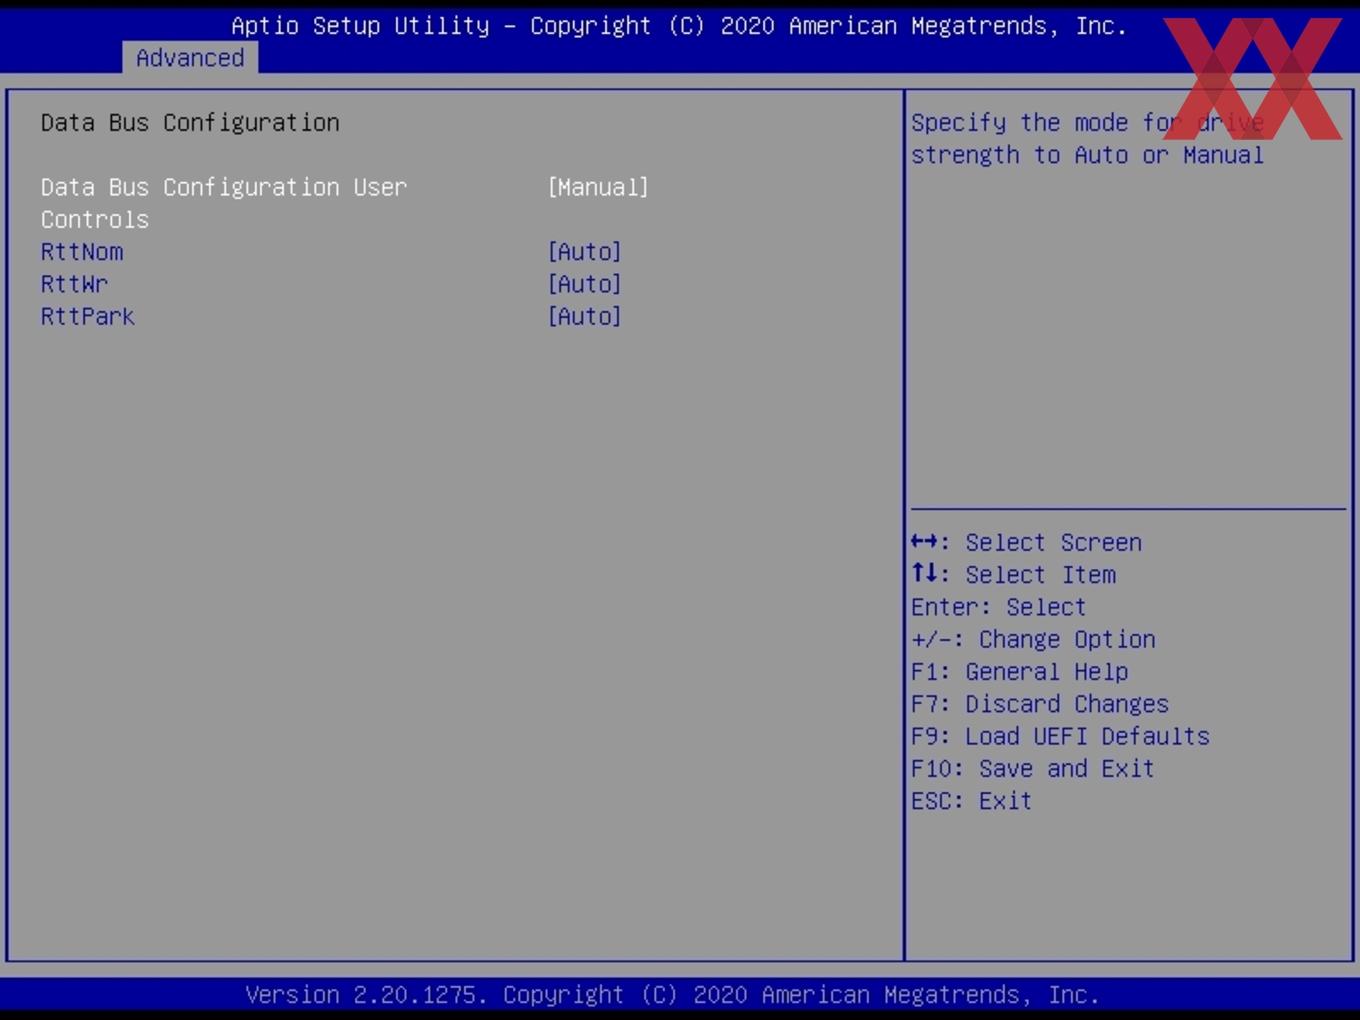Viewport: 1360px width, 1020px height.
Task: Select the Data Bus Configuration User Controls label
Action: coord(224,203)
